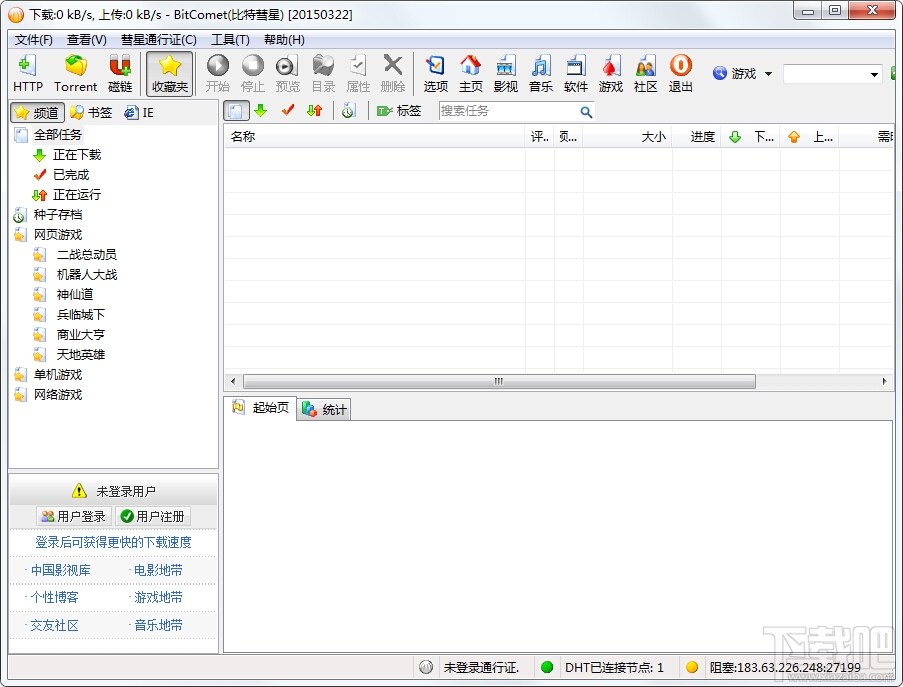Select 正在下载 in the tree
Viewport: 903px width, 687px height.
click(77, 155)
